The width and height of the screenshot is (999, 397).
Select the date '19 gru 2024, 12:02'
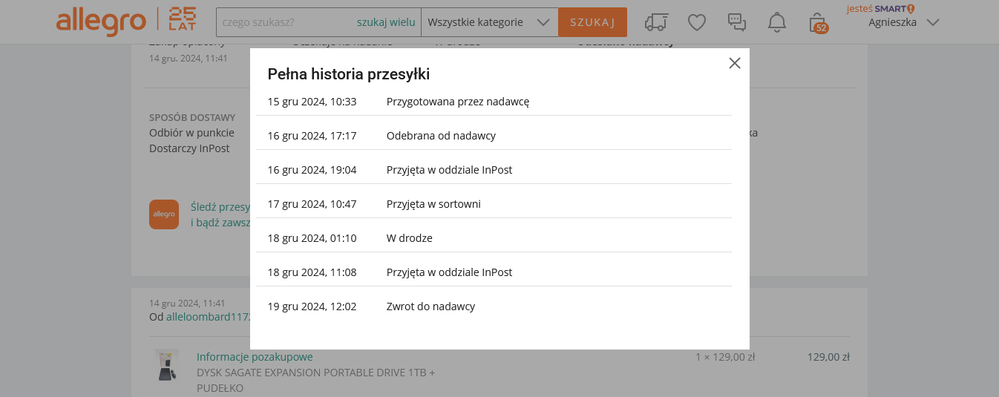coord(312,307)
